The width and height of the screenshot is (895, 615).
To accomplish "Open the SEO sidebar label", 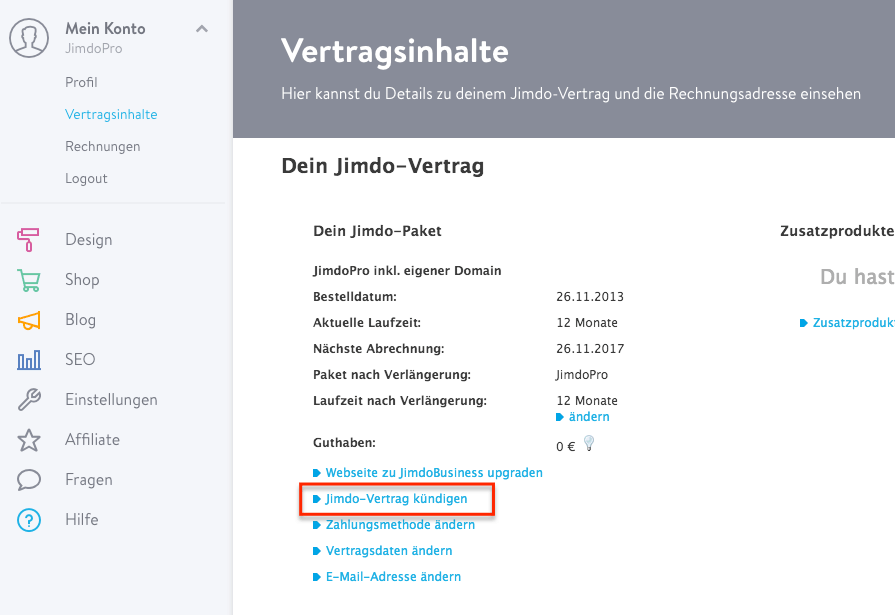I will click(x=80, y=360).
